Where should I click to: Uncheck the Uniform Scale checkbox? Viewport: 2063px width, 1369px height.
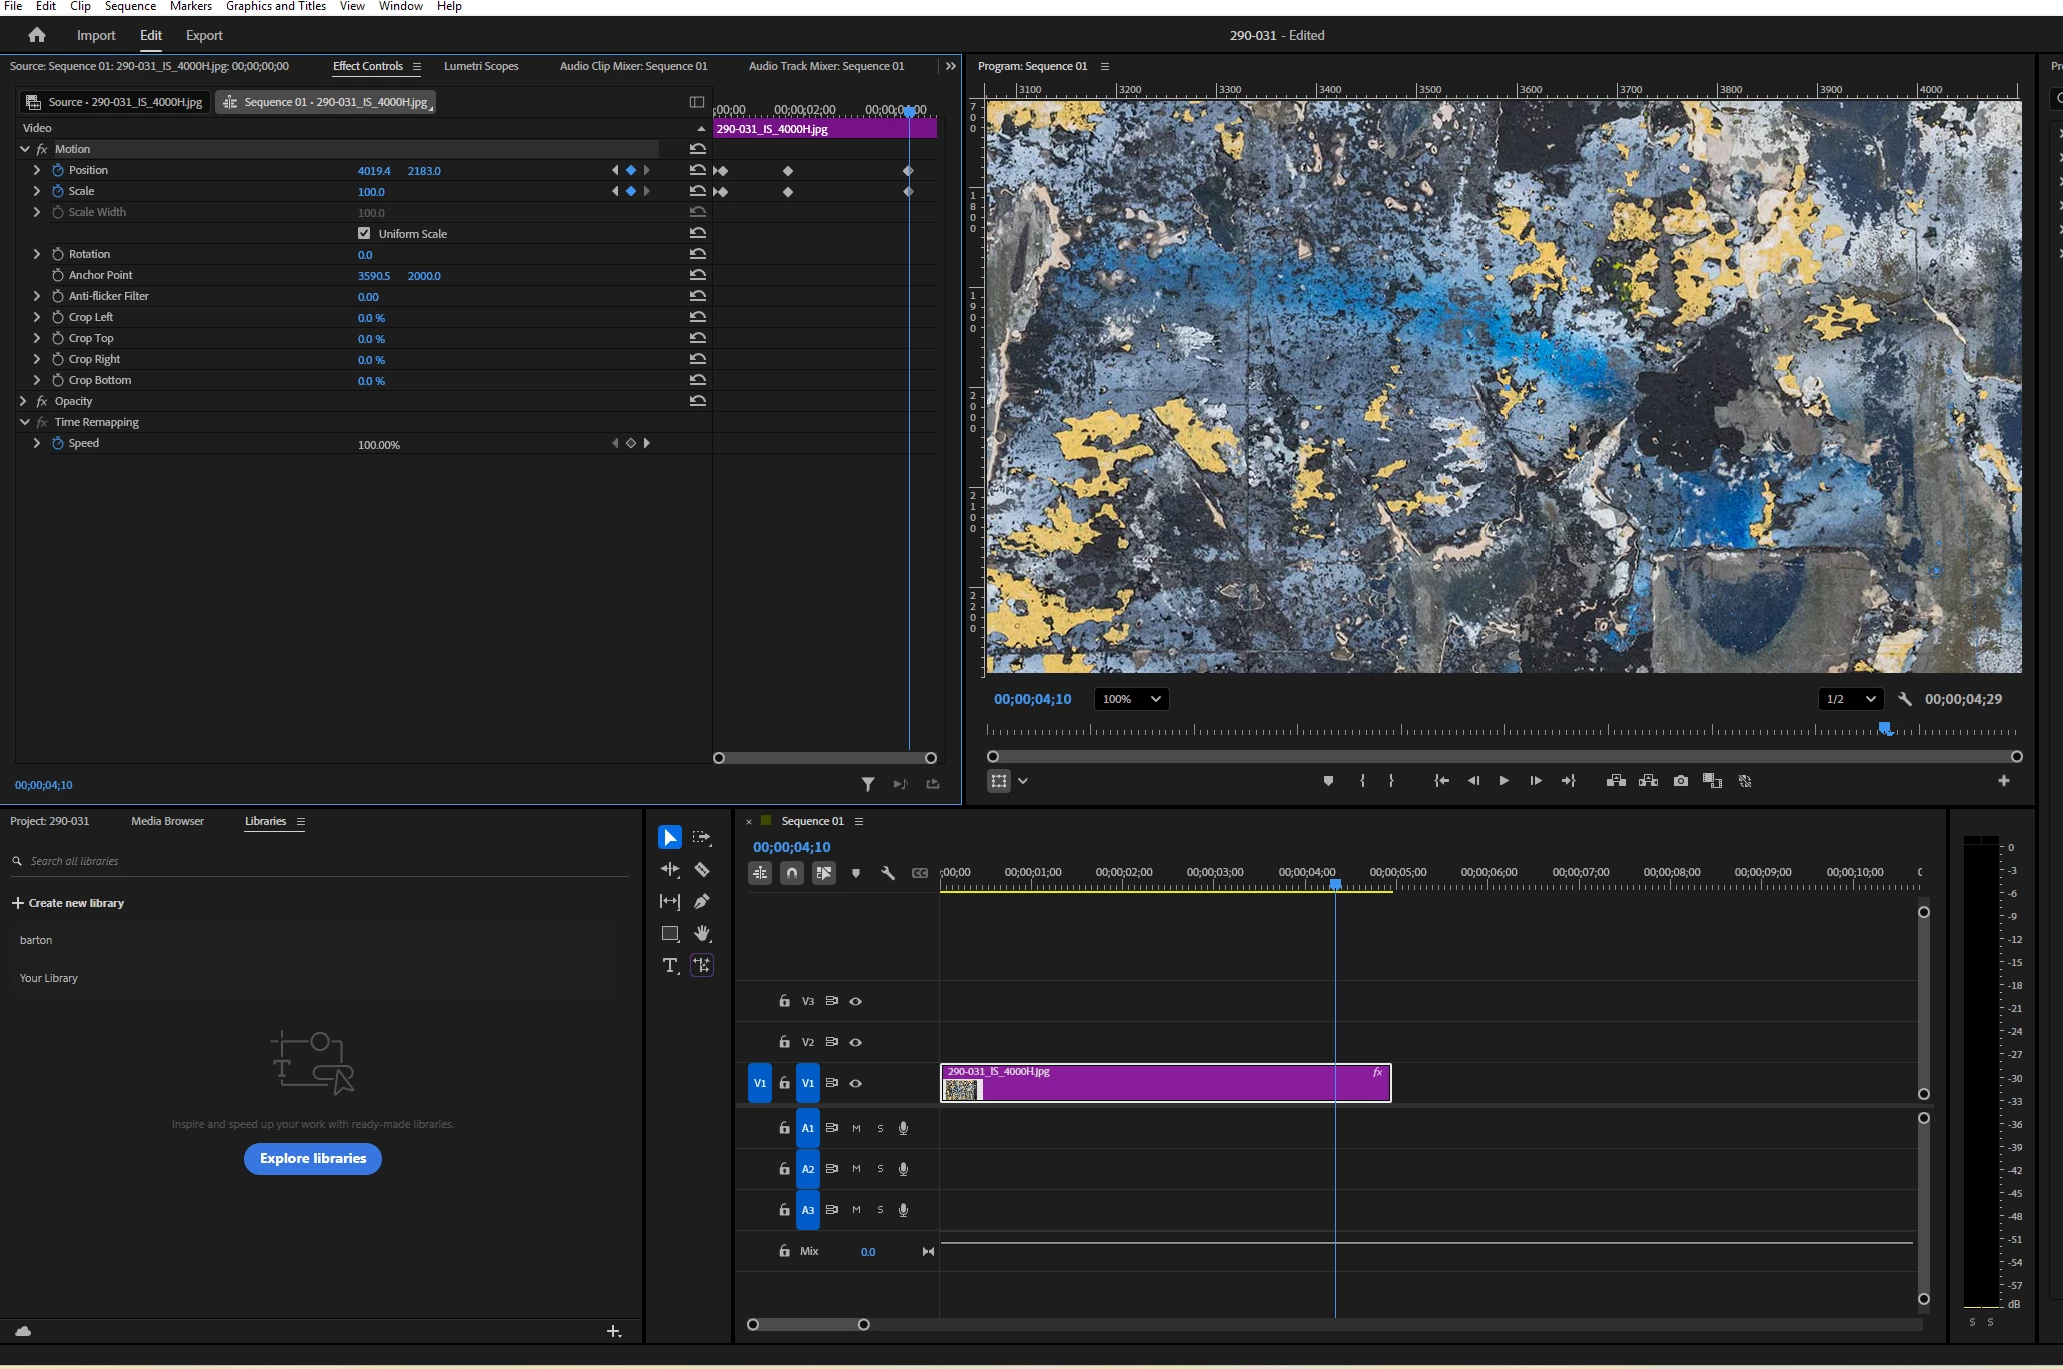(364, 233)
